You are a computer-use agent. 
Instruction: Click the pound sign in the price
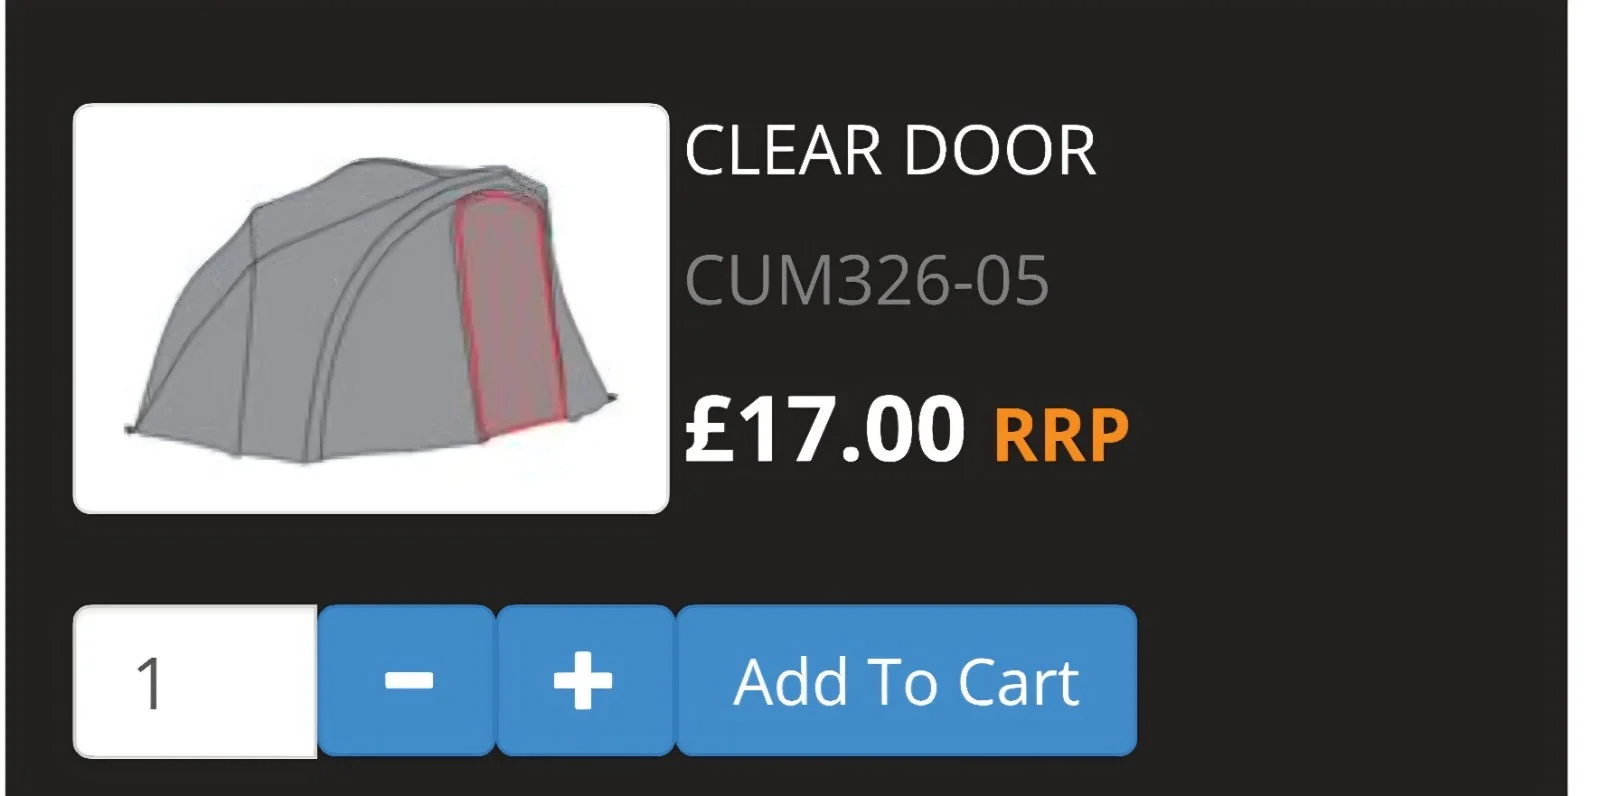708,430
